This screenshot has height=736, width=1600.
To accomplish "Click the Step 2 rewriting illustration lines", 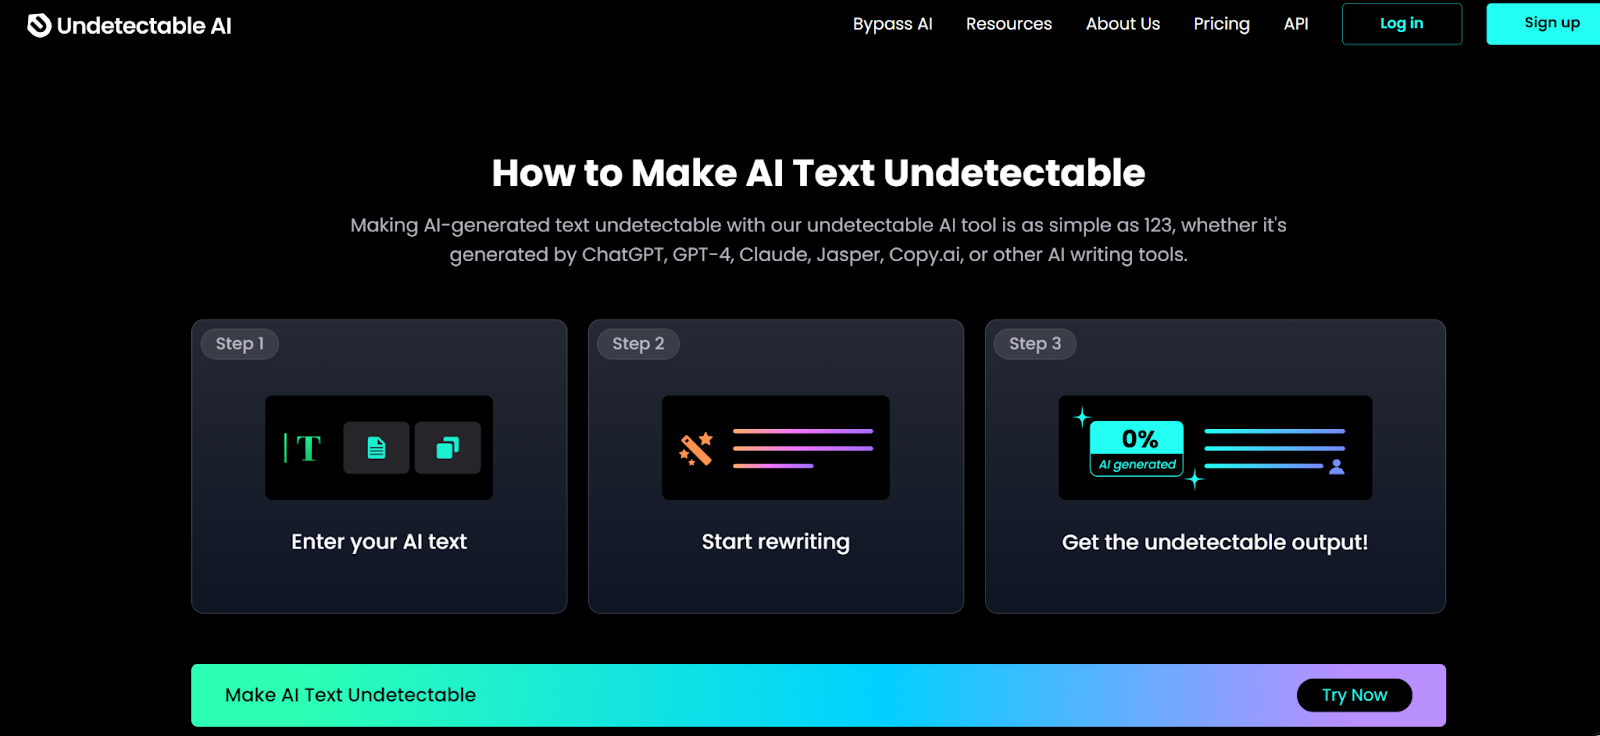I will 803,448.
